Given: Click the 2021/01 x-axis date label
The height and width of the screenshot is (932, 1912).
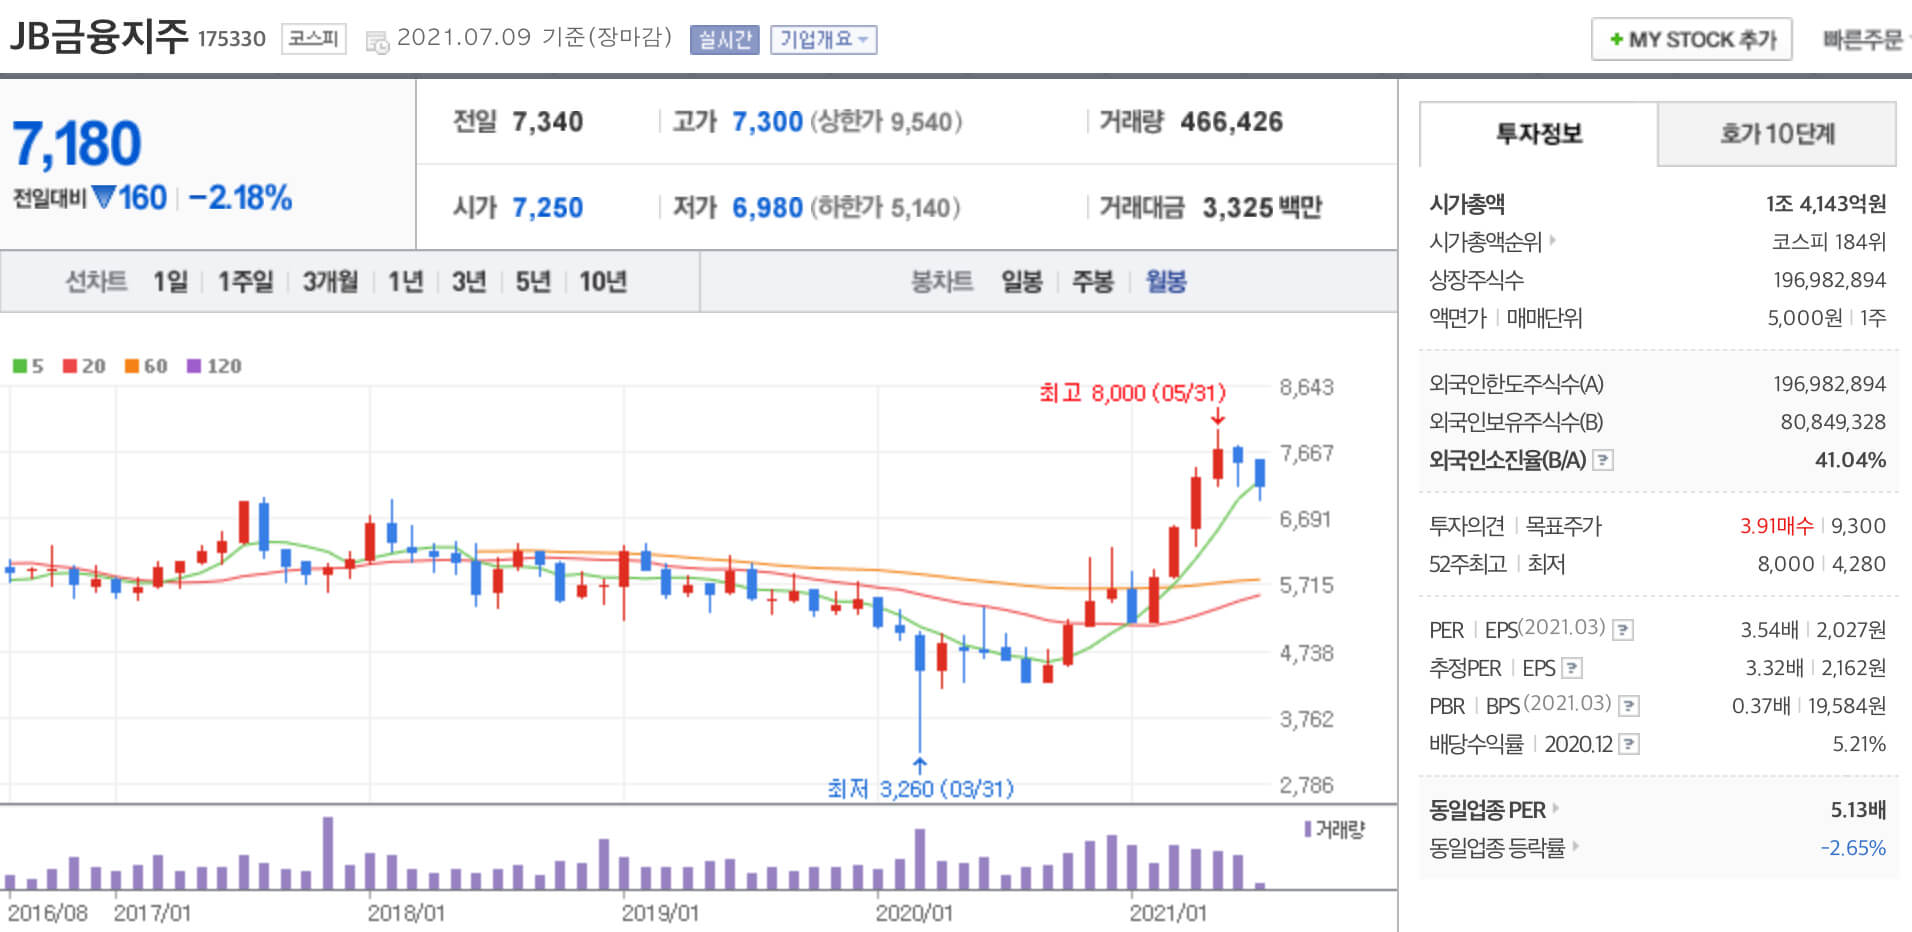Looking at the screenshot, I should pyautogui.click(x=1168, y=913).
